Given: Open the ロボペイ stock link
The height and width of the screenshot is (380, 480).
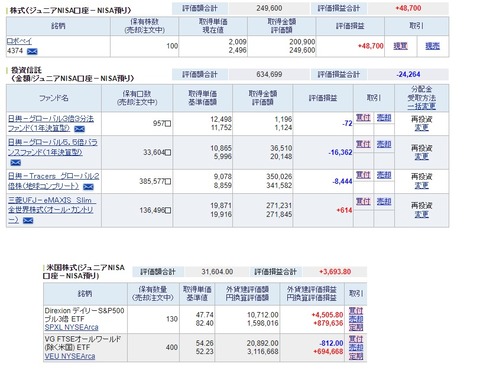Looking at the screenshot, I should 19,41.
